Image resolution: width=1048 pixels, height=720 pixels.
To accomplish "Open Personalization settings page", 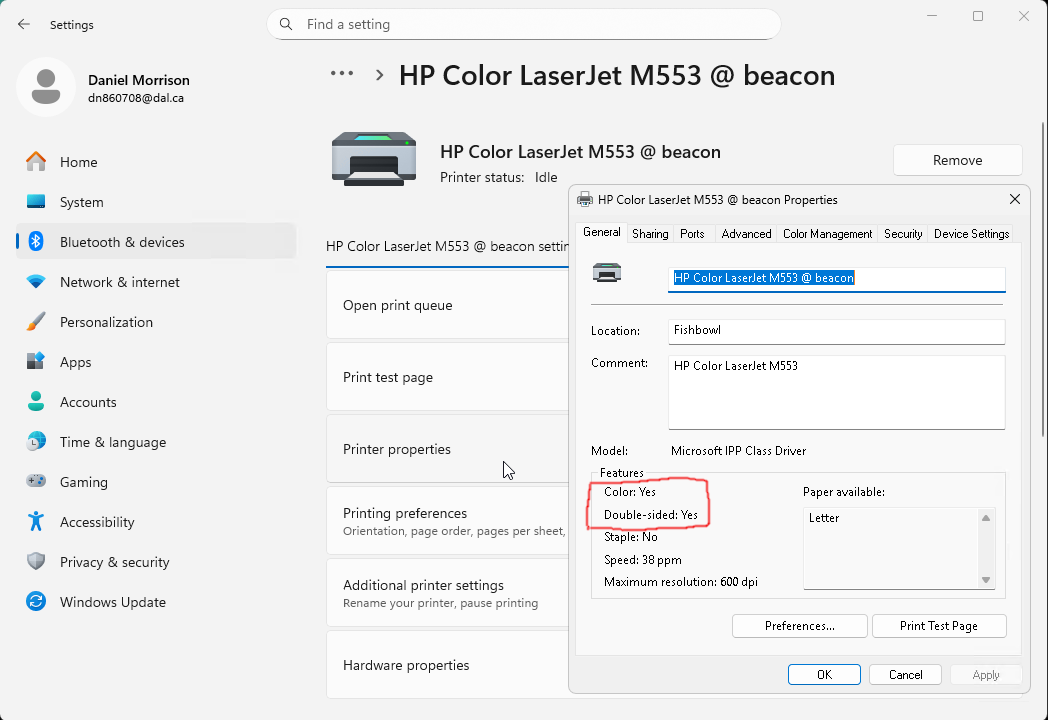I will (x=106, y=322).
